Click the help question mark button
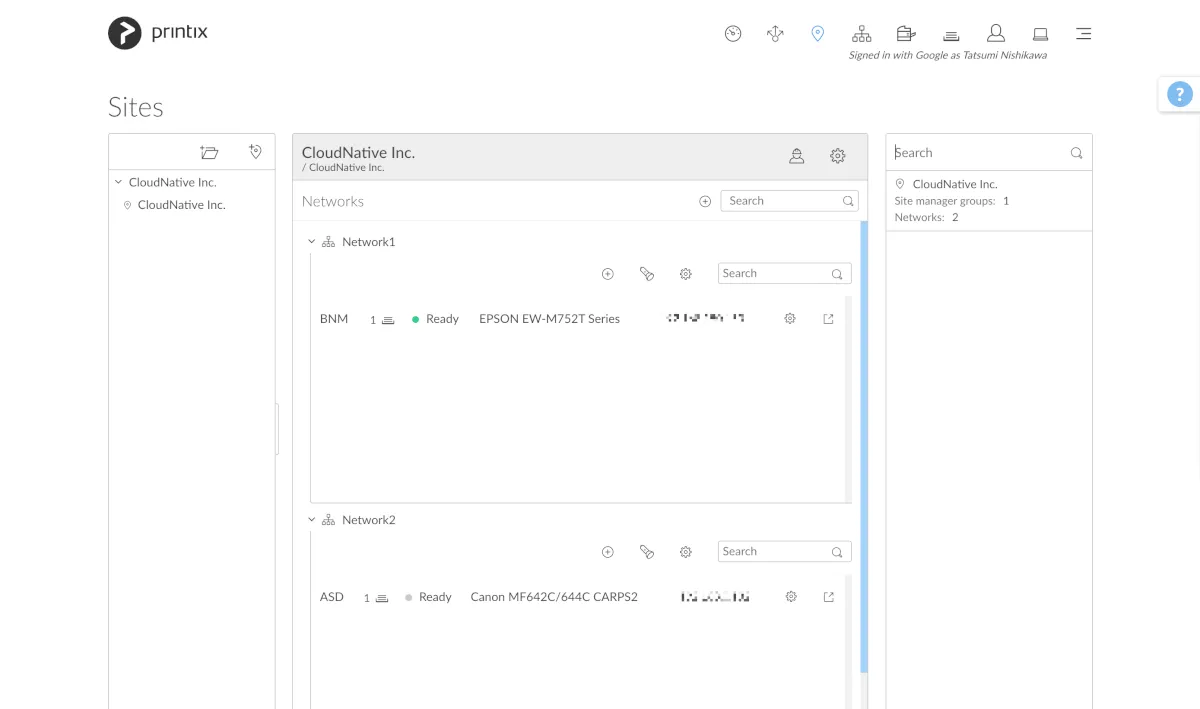 (1179, 95)
